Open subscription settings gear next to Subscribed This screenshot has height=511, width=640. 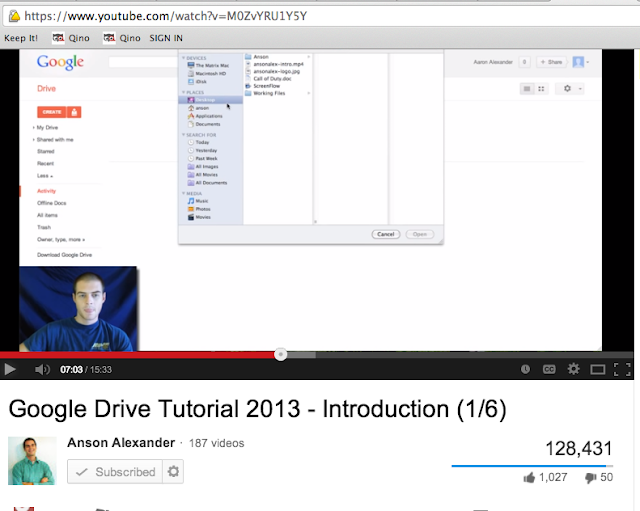point(173,472)
